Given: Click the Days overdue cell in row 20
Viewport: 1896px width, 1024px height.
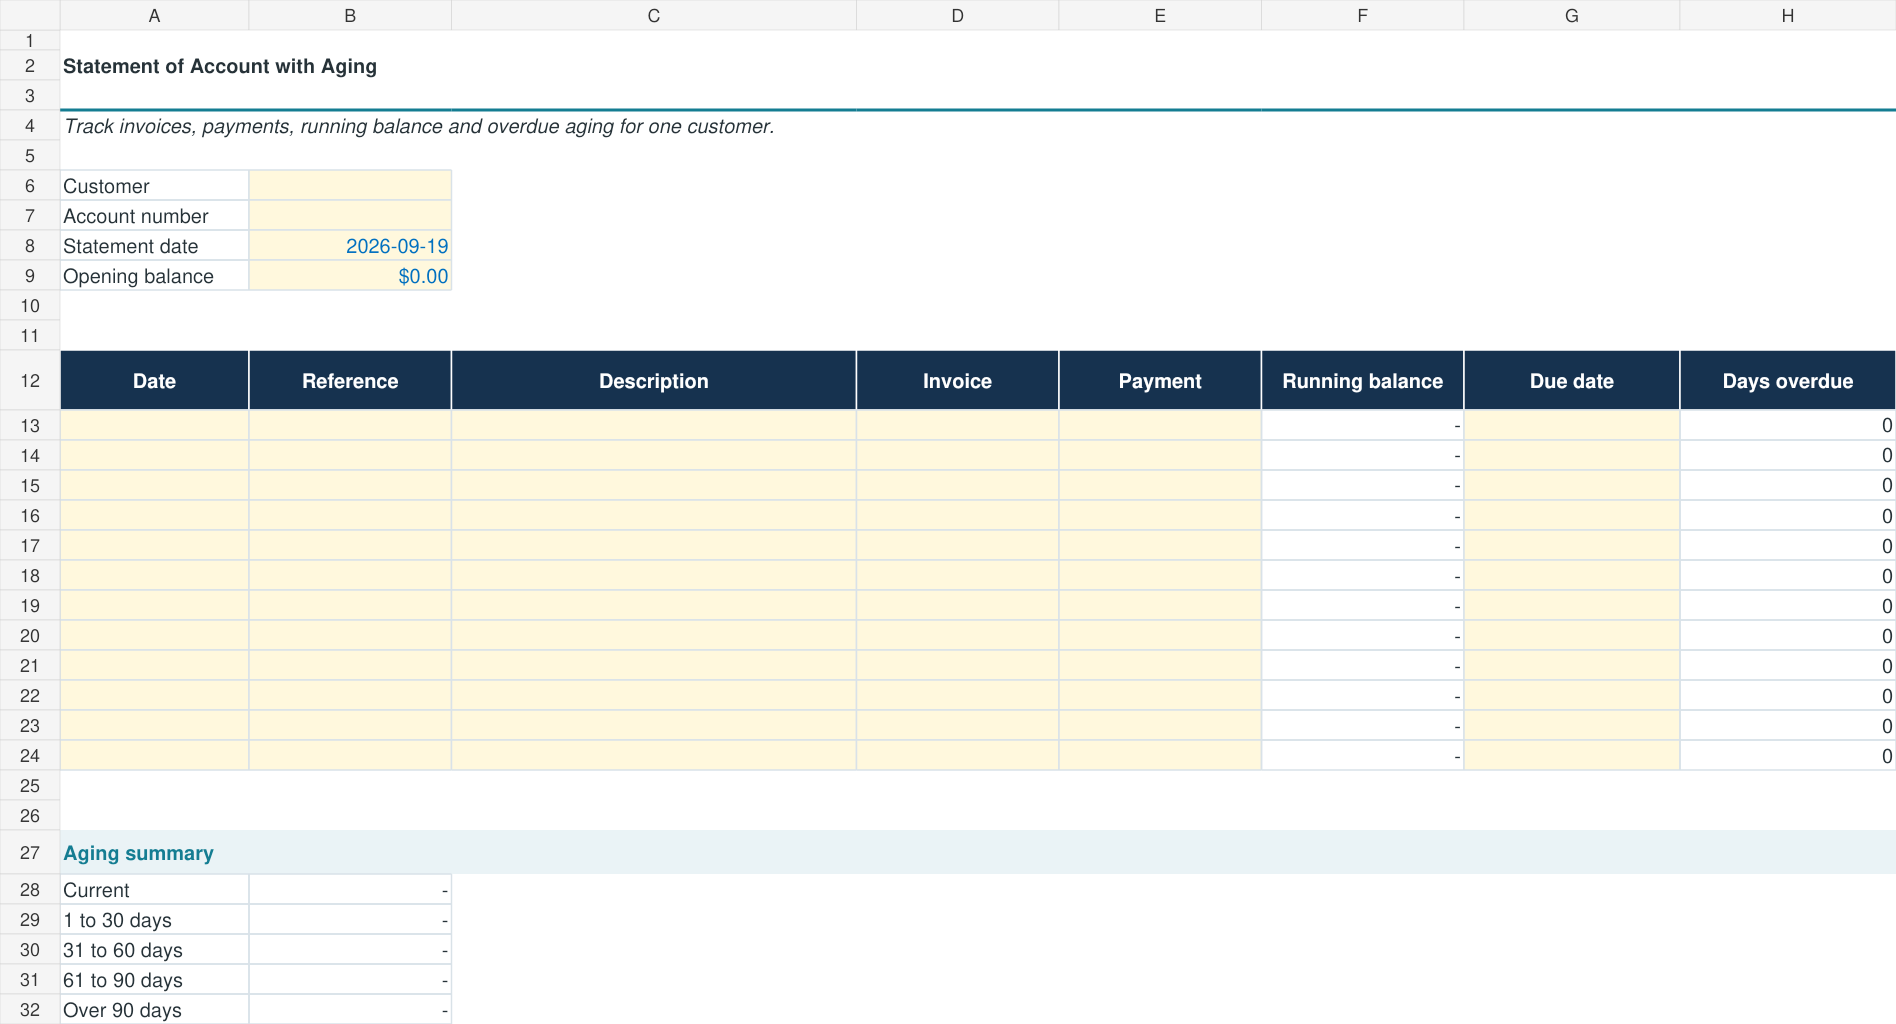Looking at the screenshot, I should click(1787, 635).
